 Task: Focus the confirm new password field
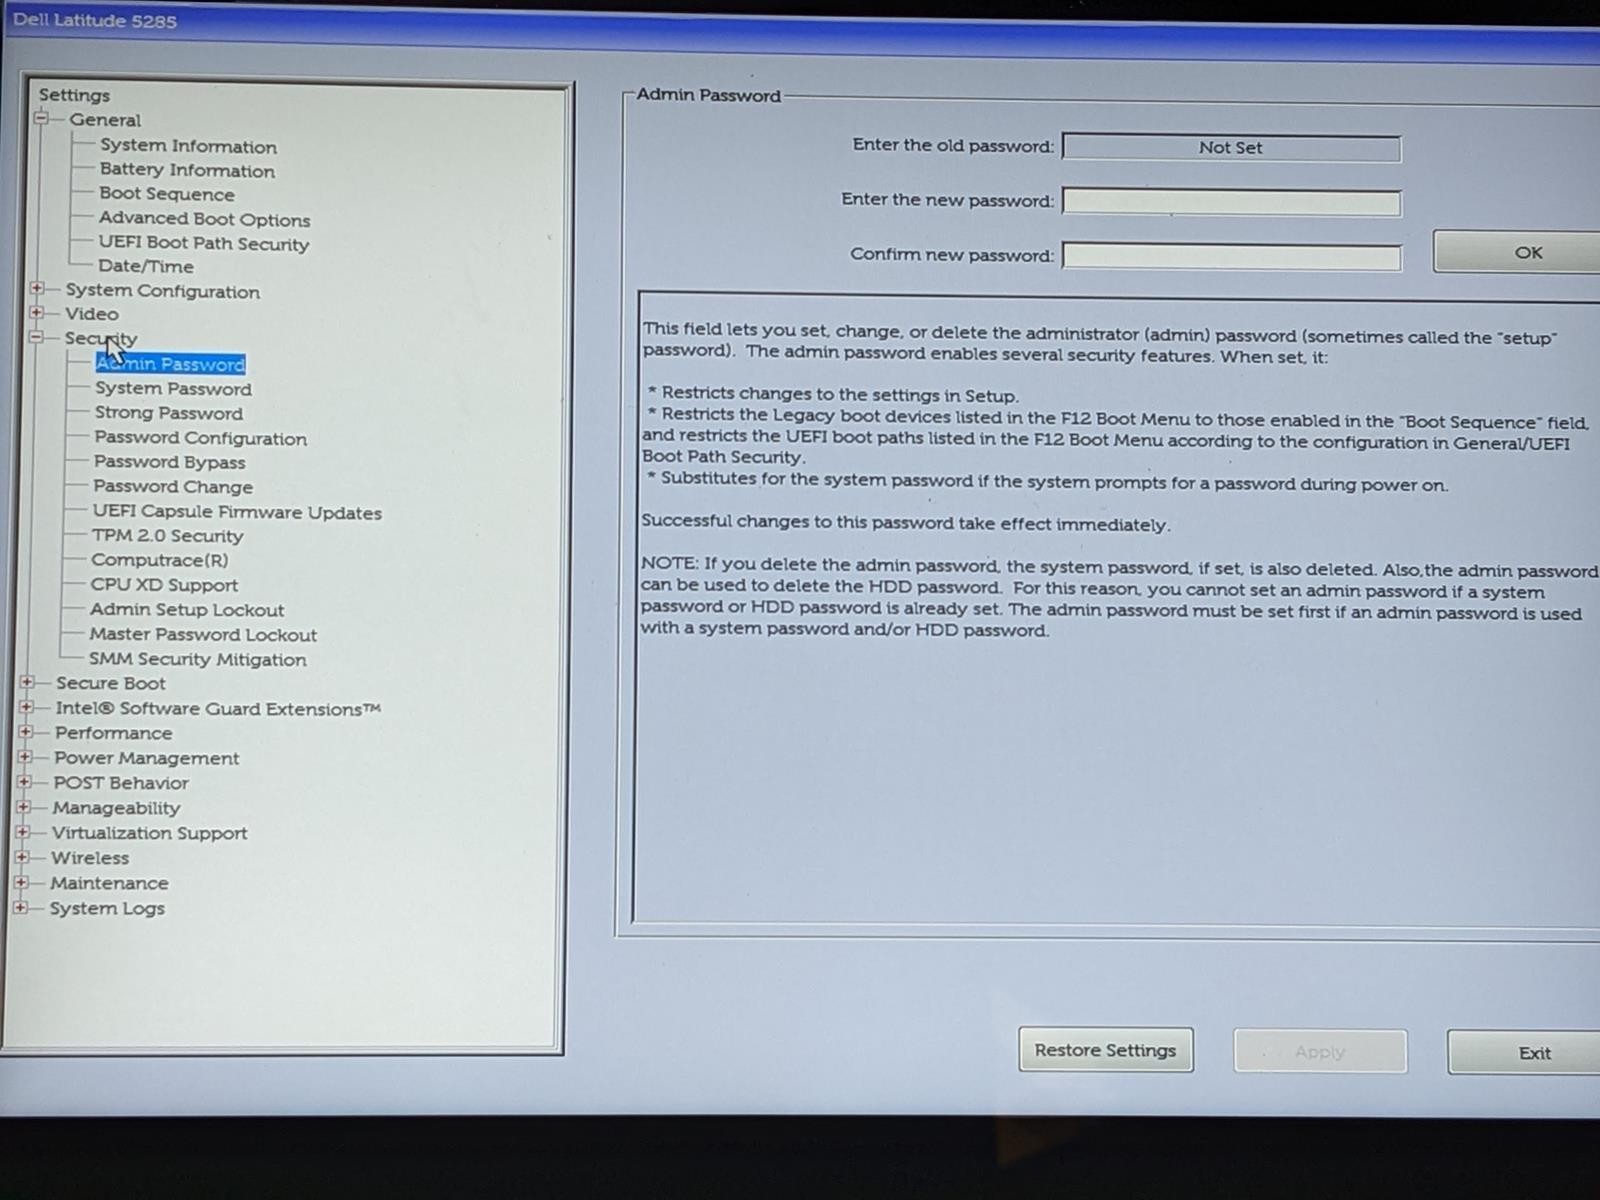(x=1231, y=256)
